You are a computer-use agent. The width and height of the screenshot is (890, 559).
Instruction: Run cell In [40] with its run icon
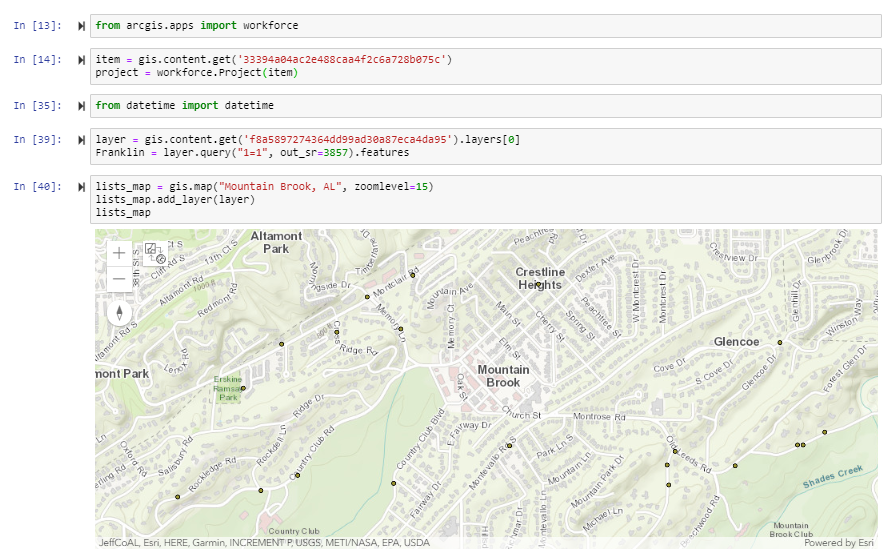point(81,187)
